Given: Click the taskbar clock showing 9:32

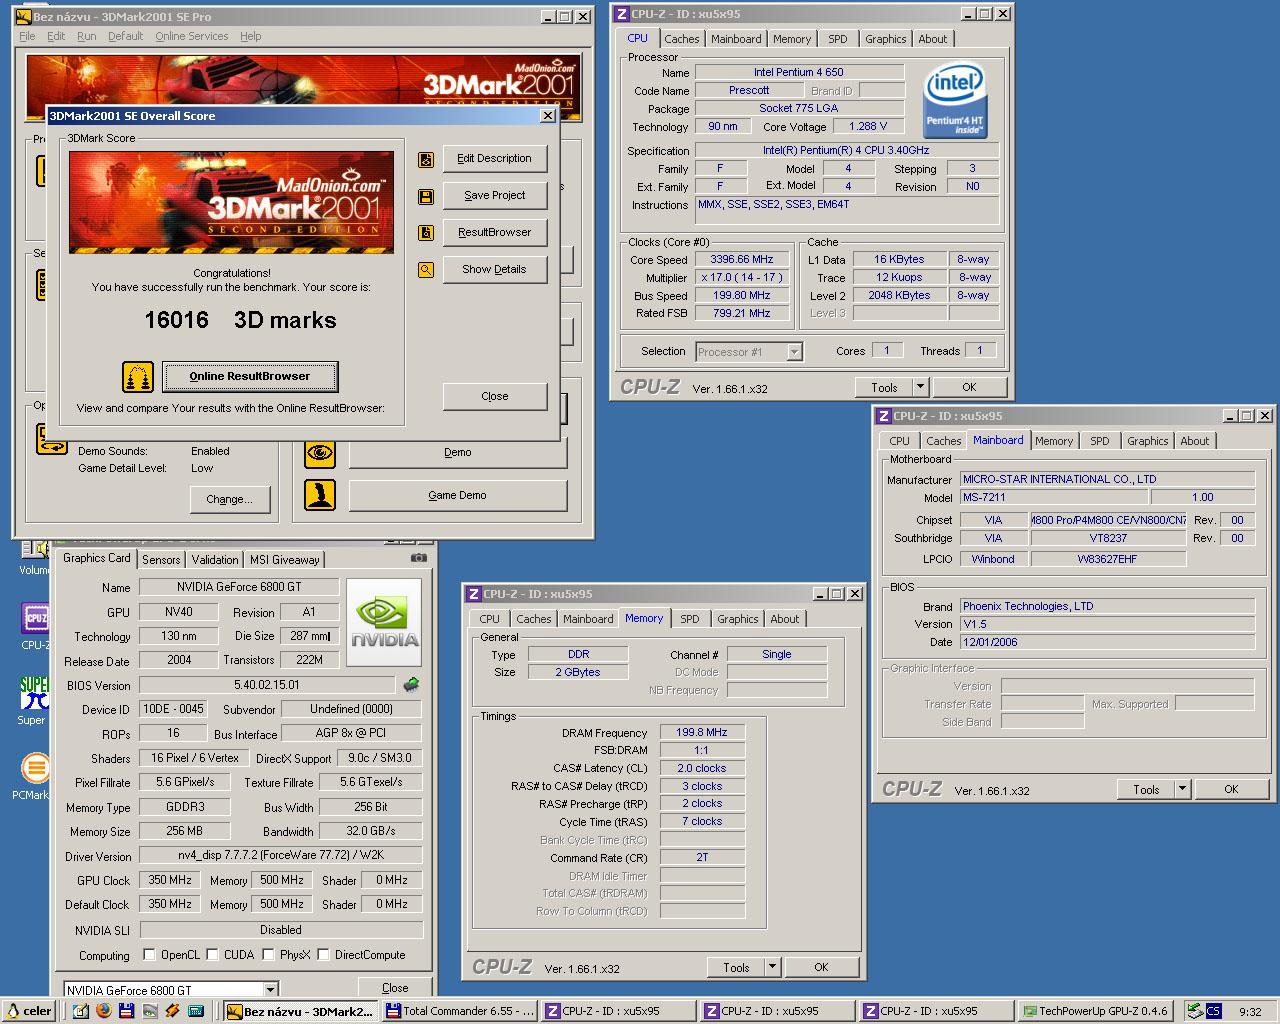Looking at the screenshot, I should click(x=1249, y=1011).
